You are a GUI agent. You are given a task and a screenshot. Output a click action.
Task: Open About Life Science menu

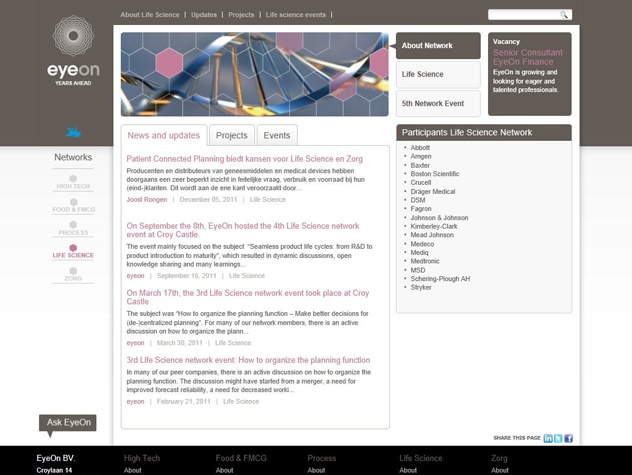(x=150, y=15)
